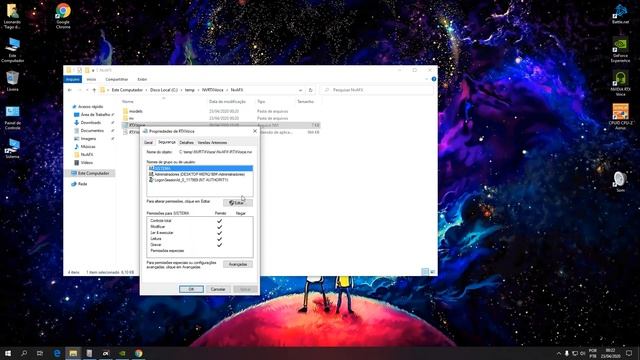Open the Som desktop shortcut

tap(620, 182)
